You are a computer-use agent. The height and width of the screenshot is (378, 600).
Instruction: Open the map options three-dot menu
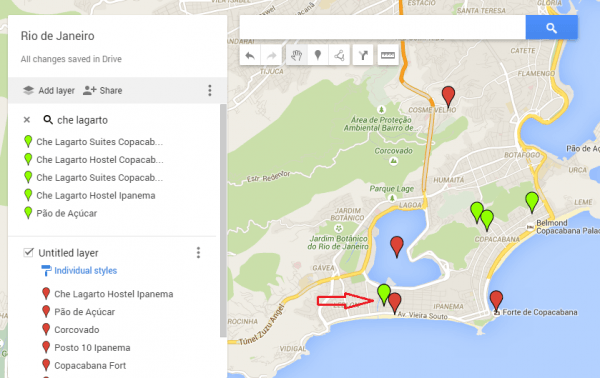point(210,90)
